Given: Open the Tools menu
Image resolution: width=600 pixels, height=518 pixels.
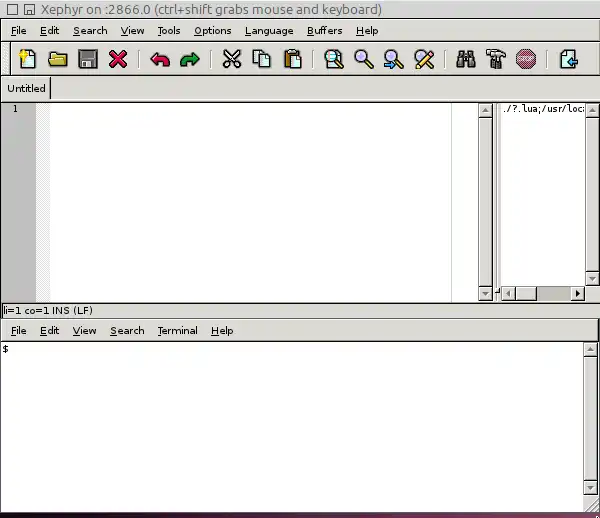Looking at the screenshot, I should point(169,31).
